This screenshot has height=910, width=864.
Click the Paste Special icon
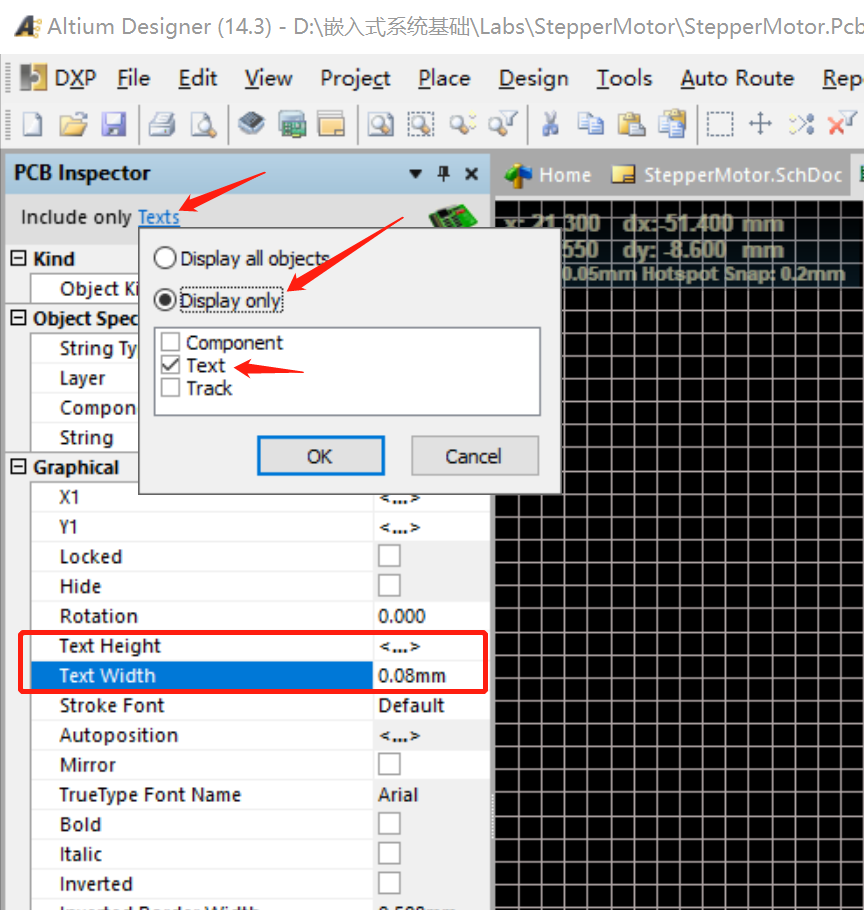672,124
